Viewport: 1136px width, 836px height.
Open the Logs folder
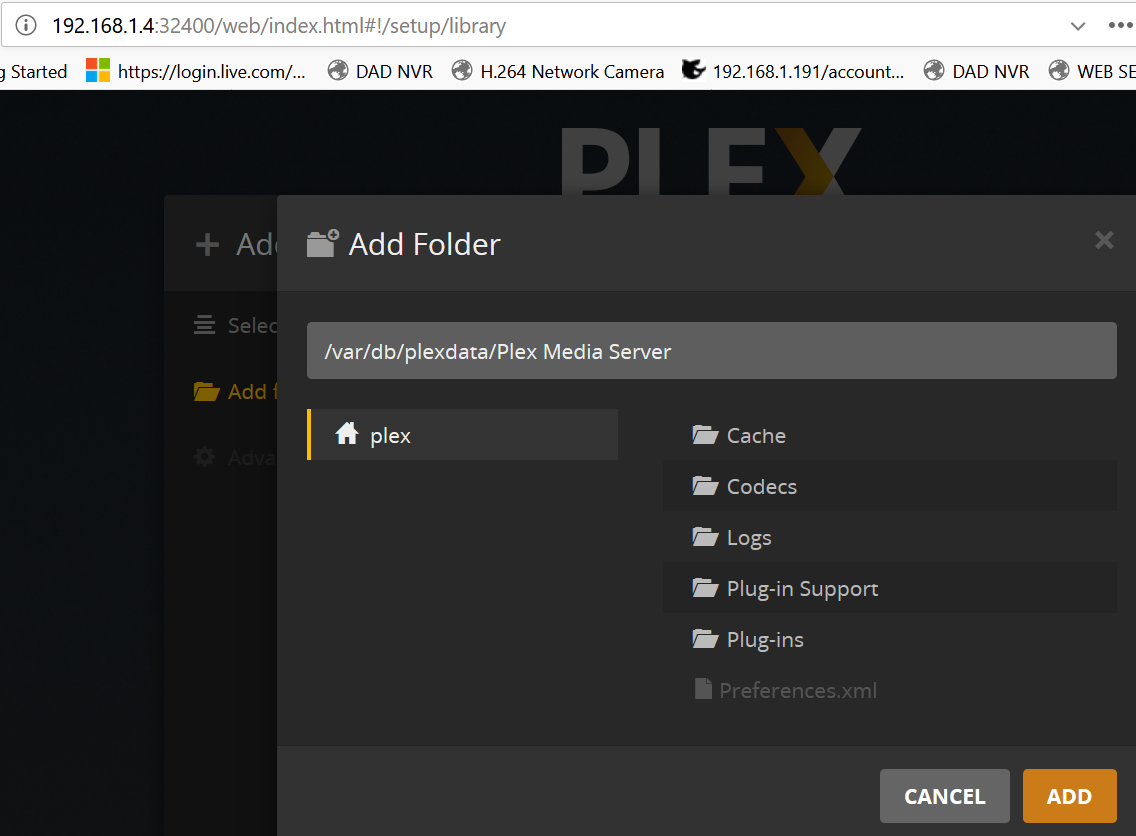coord(890,538)
